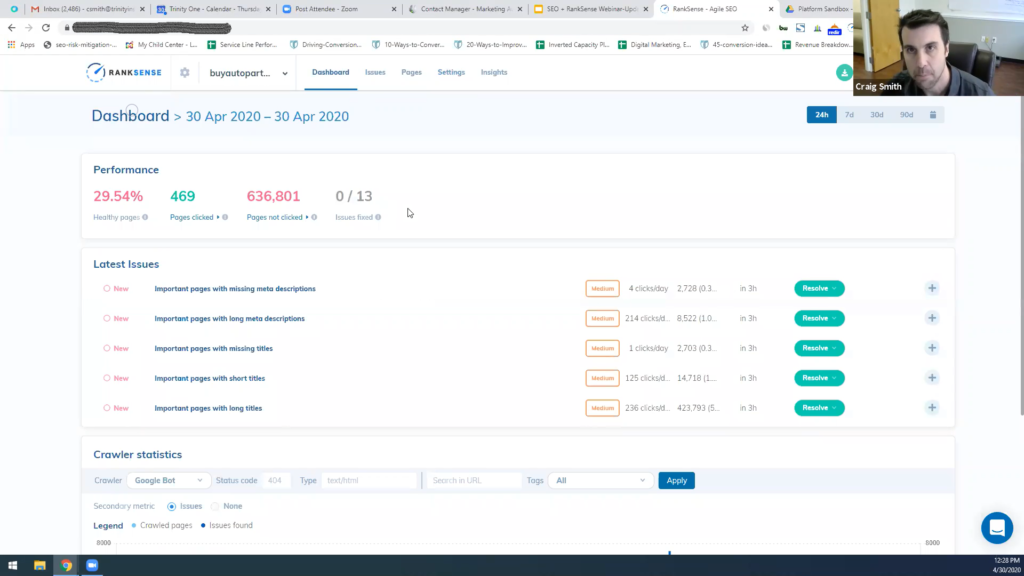Click Crawled pages legend color dot
The height and width of the screenshot is (576, 1024).
[x=134, y=525]
